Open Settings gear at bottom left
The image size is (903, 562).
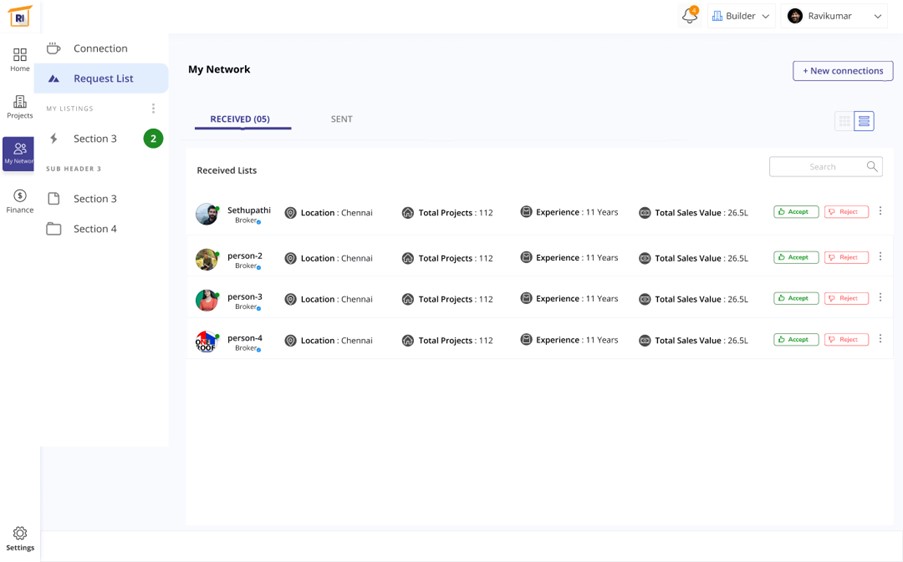[20, 538]
